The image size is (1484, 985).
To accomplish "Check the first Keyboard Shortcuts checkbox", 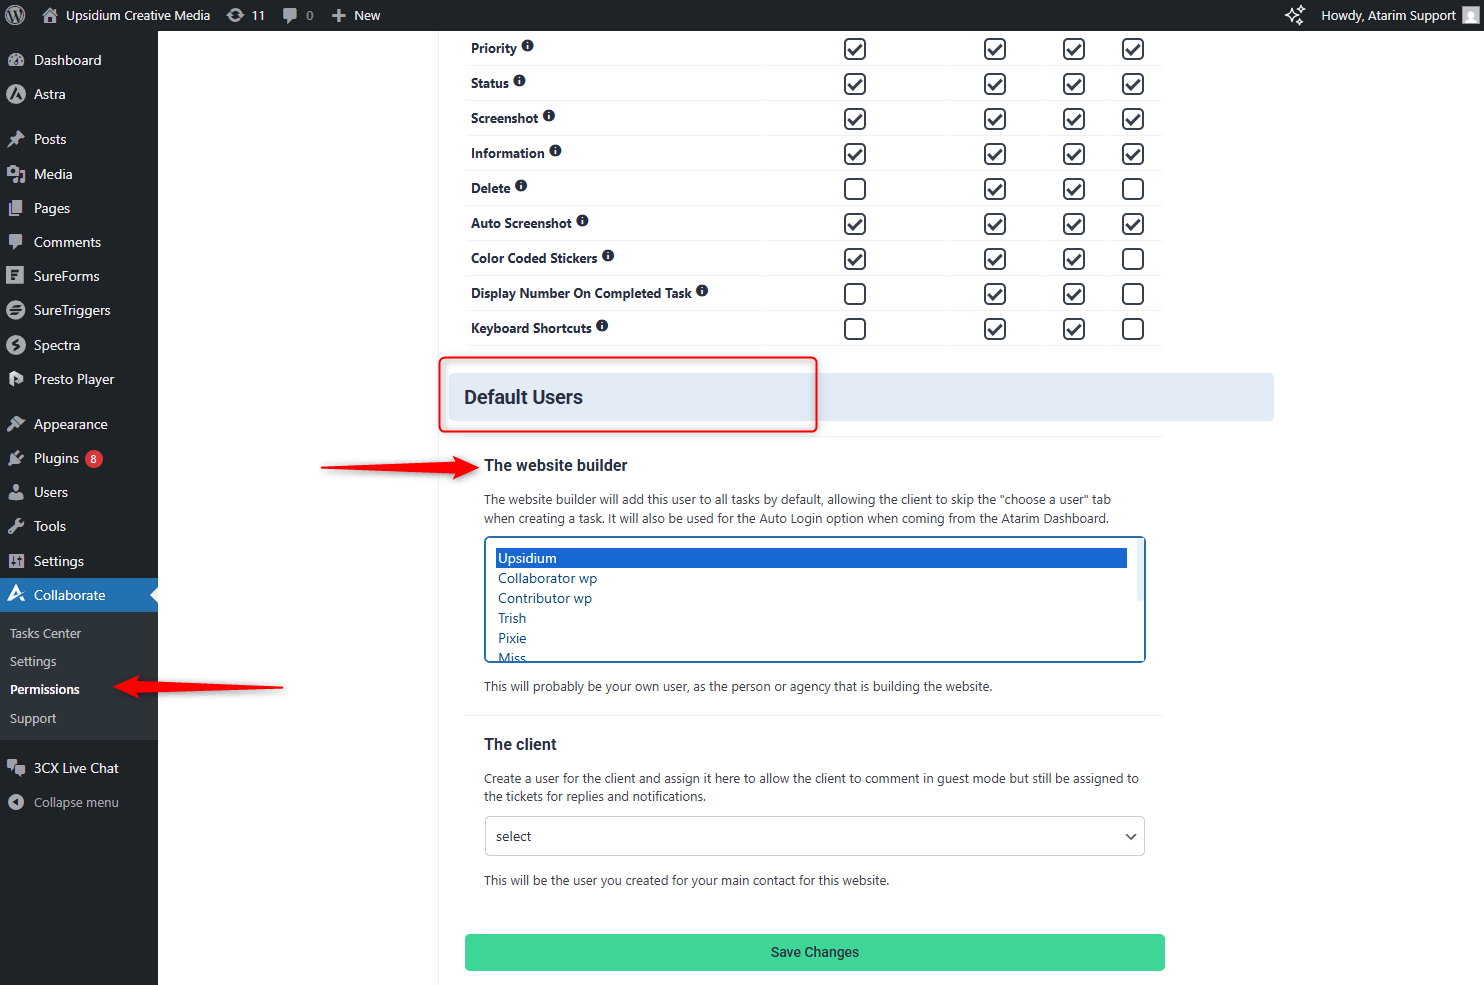I will [x=855, y=329].
